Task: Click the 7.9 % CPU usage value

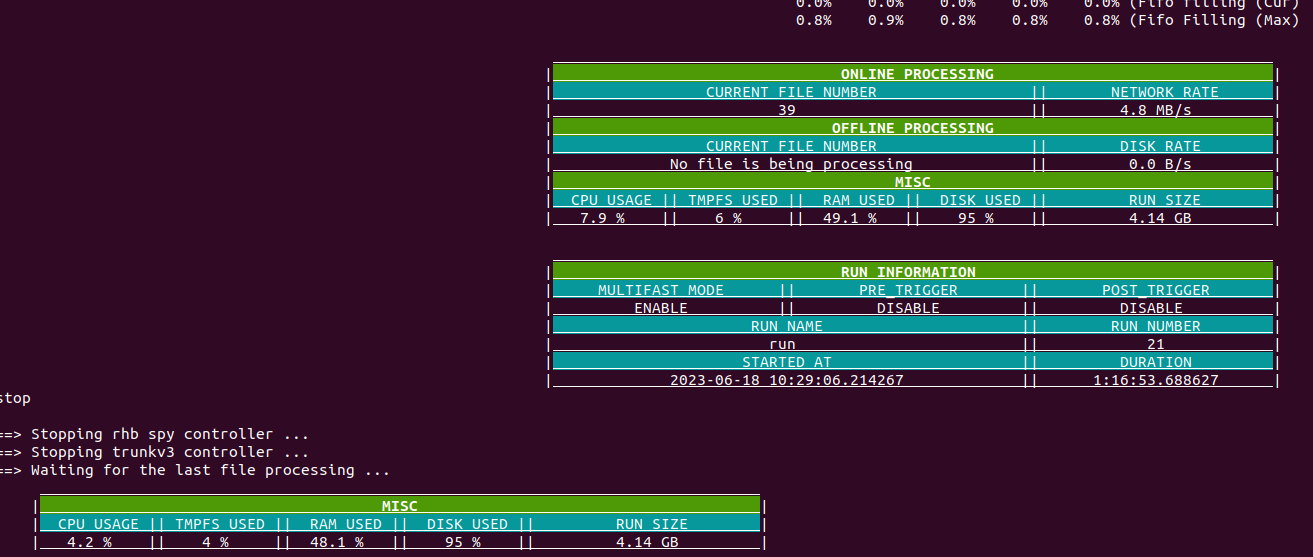Action: click(597, 218)
